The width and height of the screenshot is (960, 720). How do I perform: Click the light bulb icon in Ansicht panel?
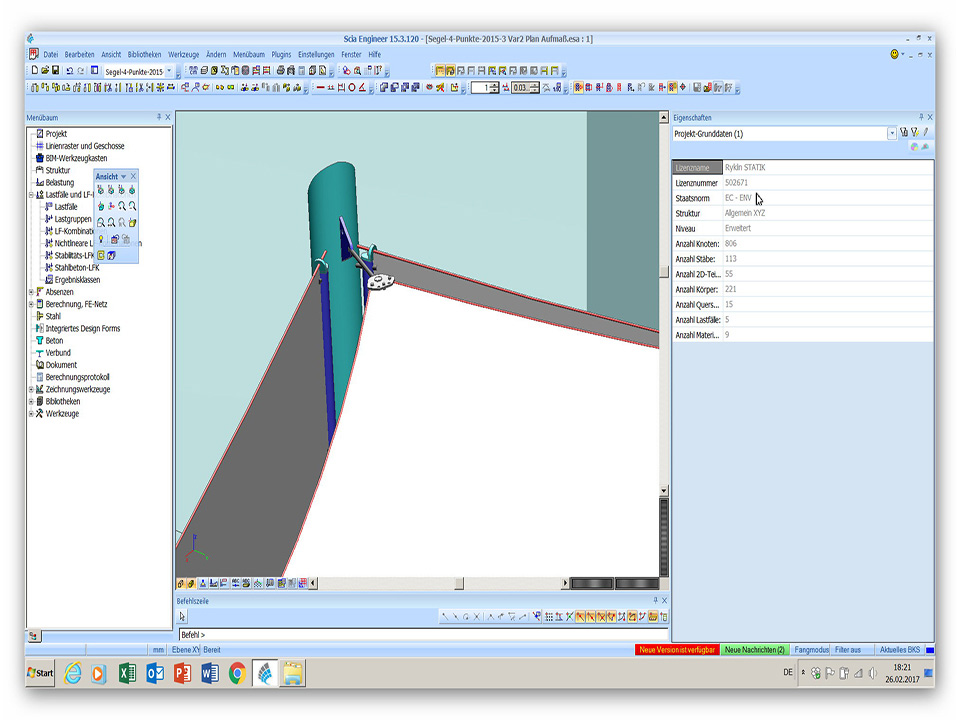[x=101, y=239]
